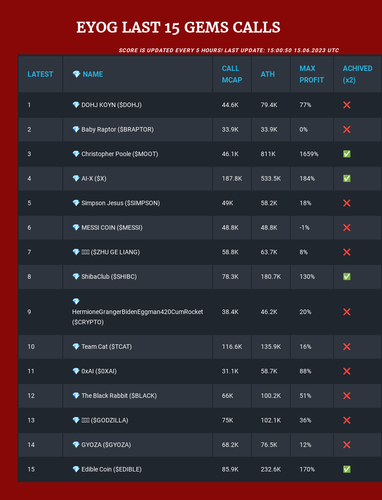Image resolution: width=382 pixels, height=500 pixels.
Task: Click the 38.4K call mcap value
Action: tap(230, 312)
